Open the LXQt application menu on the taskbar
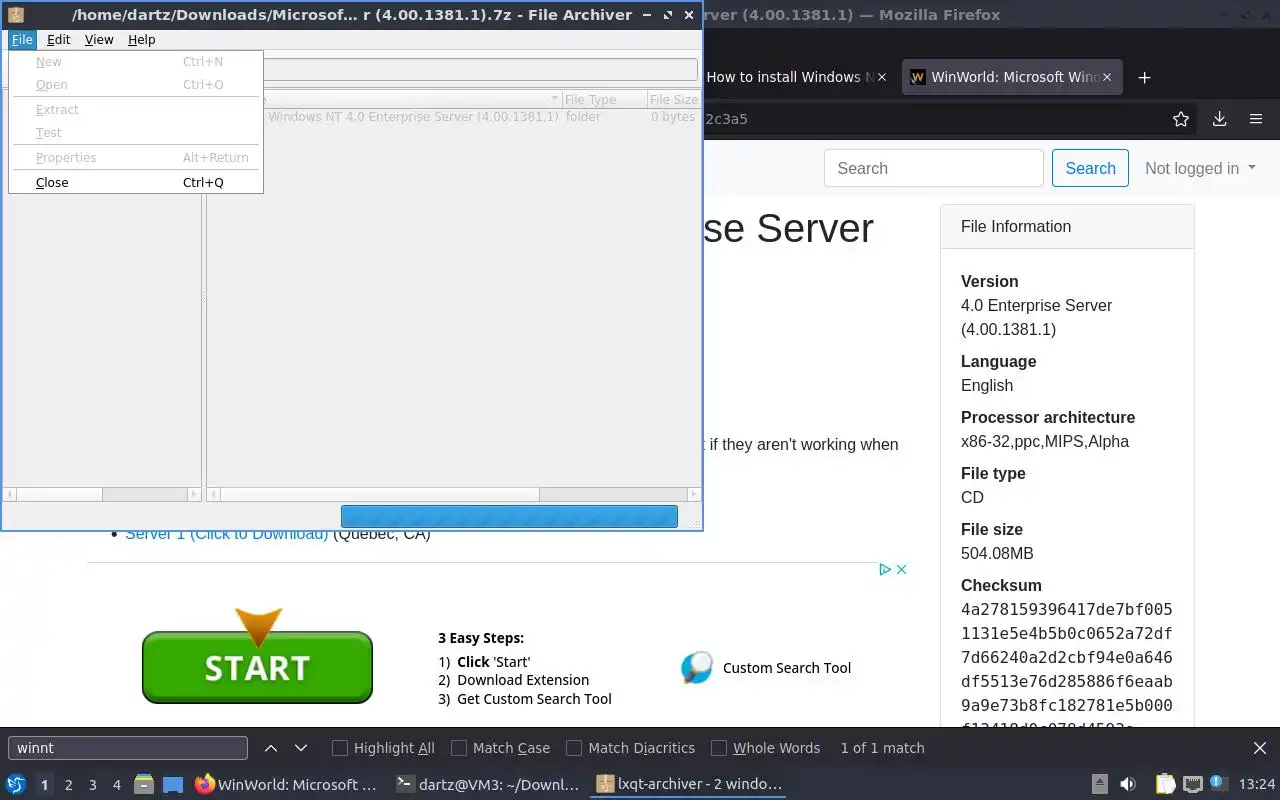The width and height of the screenshot is (1280, 800). pyautogui.click(x=16, y=784)
